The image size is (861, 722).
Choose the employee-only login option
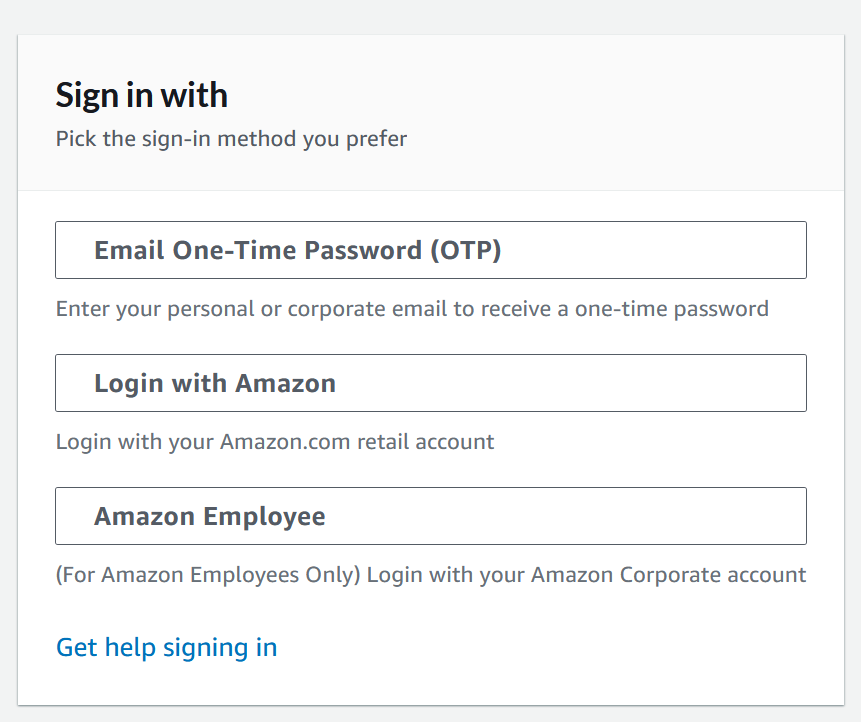click(x=430, y=516)
